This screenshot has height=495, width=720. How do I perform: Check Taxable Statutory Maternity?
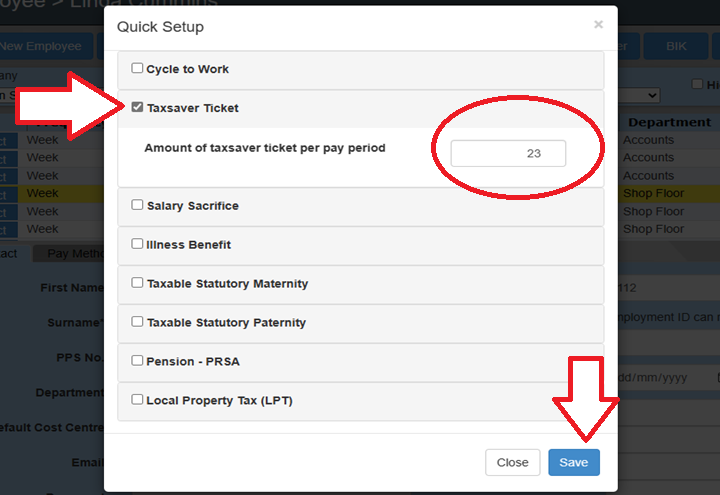point(138,283)
